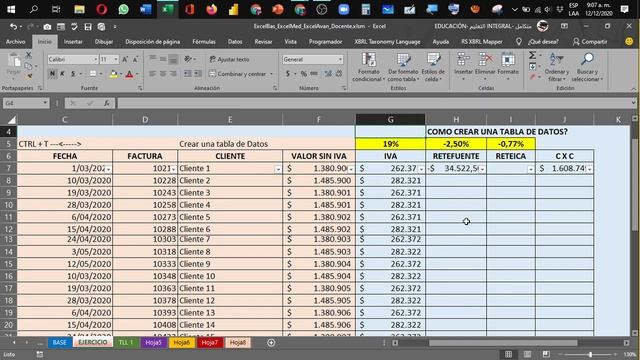Viewport: 640px width, 360px height.
Task: Open the RETEICA column filter dropdown
Action: (x=531, y=169)
